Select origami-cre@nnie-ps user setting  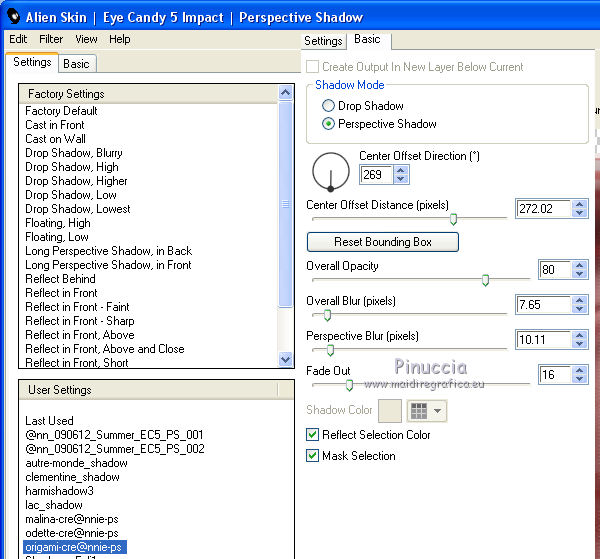coord(75,547)
